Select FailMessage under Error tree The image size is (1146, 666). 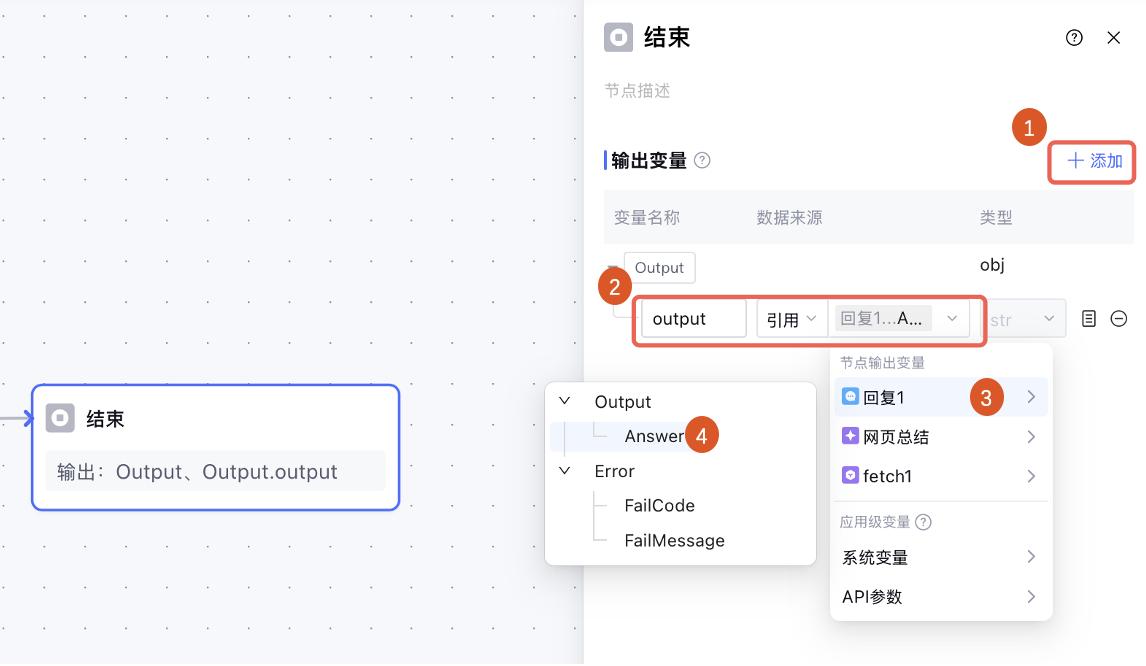[674, 540]
